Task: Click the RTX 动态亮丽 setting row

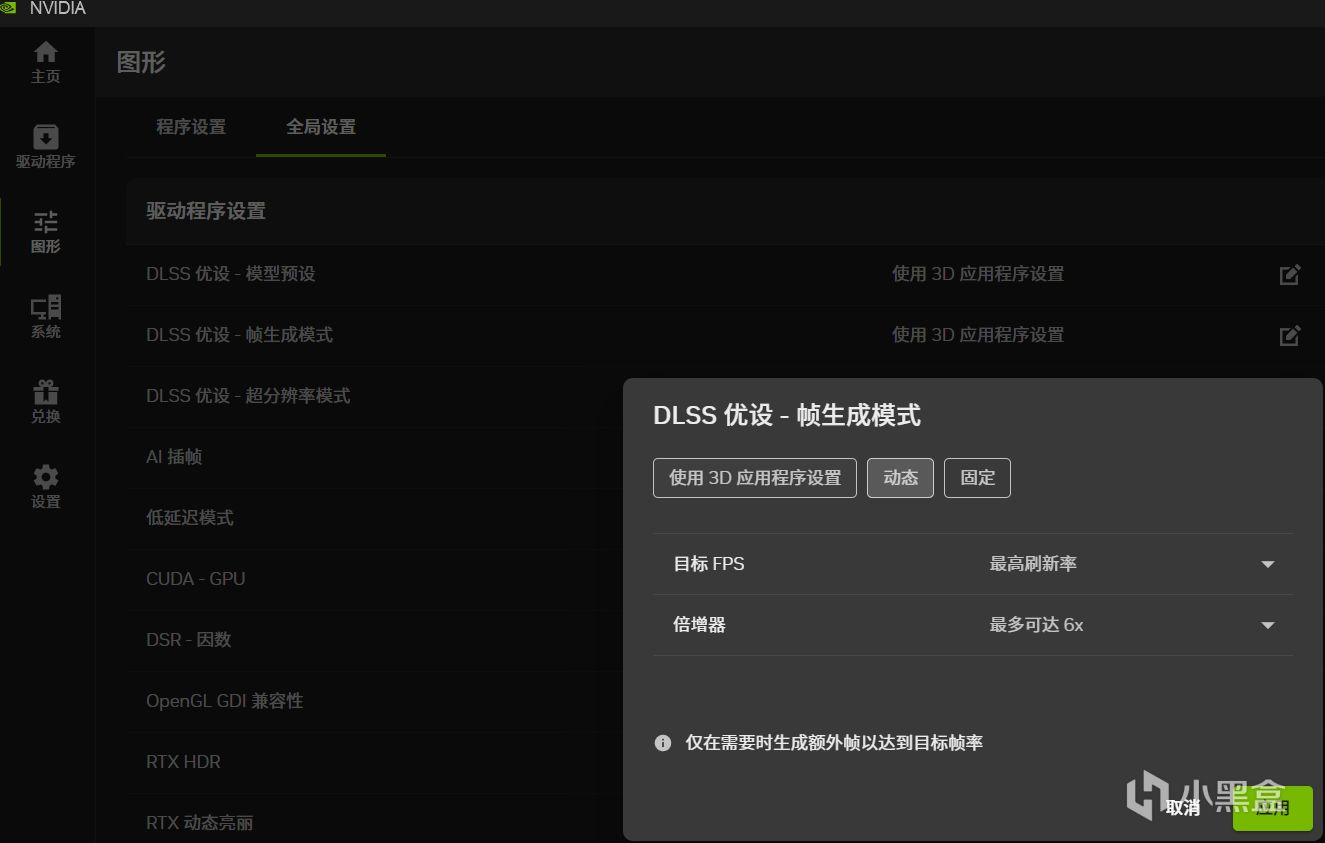Action: pyautogui.click(x=200, y=823)
